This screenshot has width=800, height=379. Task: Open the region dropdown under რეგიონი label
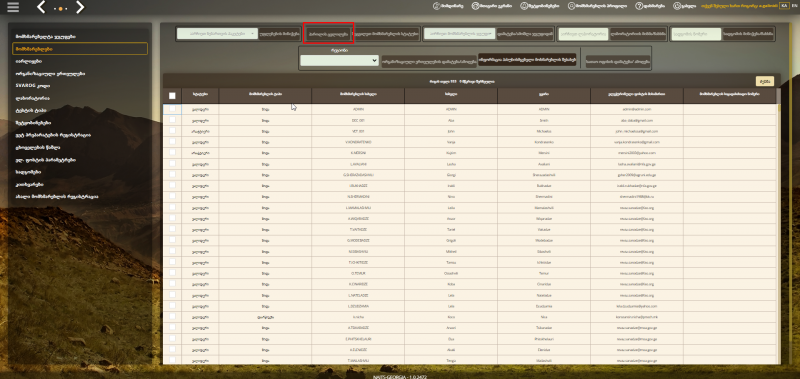(x=339, y=61)
